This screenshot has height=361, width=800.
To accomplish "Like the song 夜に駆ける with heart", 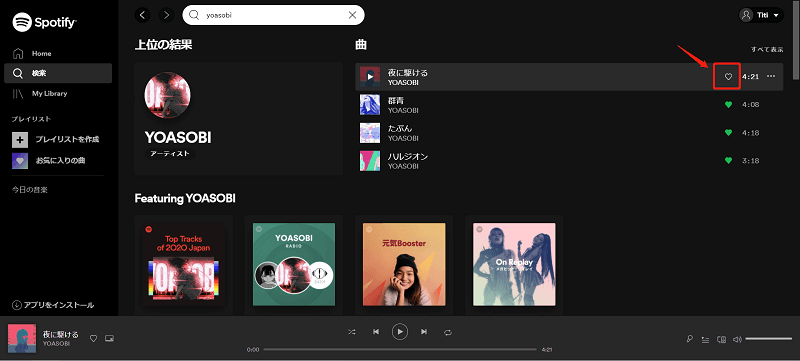I will pos(729,77).
